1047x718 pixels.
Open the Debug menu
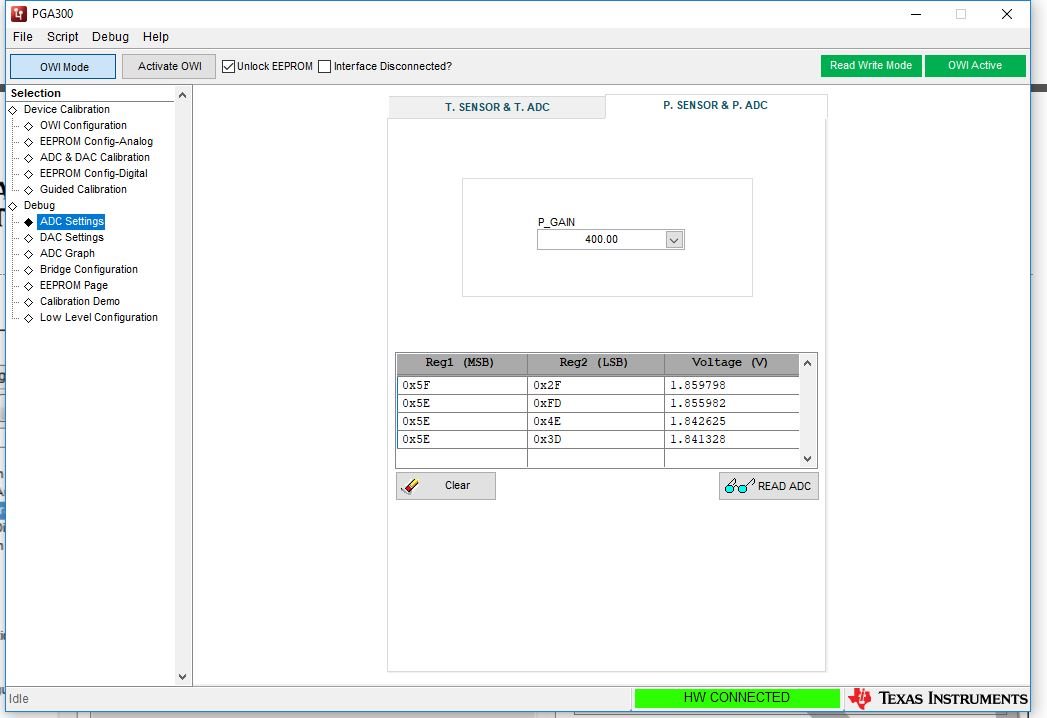point(110,37)
